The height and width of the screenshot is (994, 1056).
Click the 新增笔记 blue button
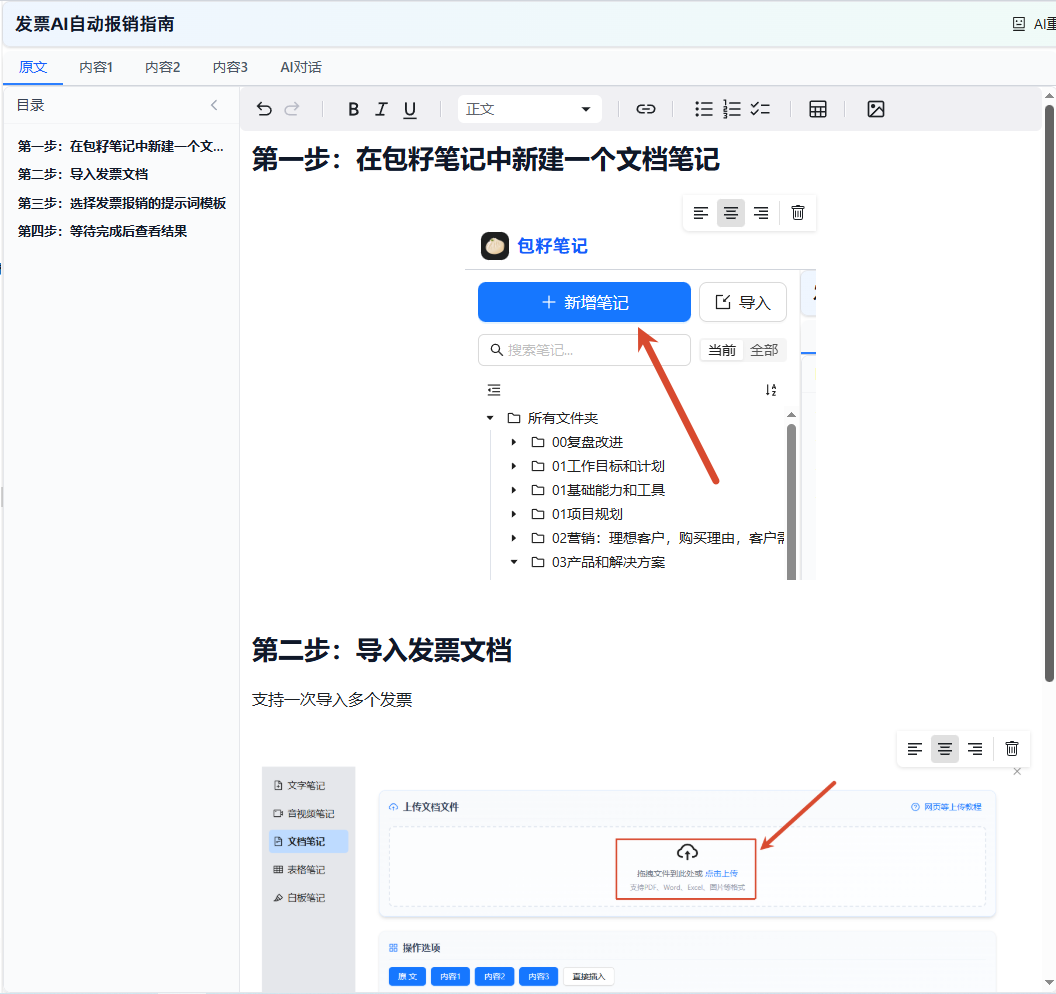pyautogui.click(x=584, y=302)
